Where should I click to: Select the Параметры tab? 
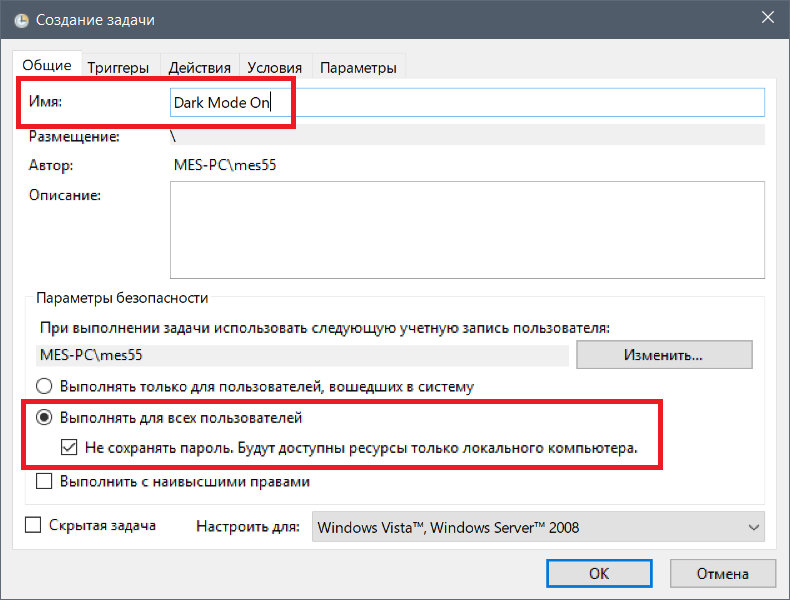click(x=358, y=68)
